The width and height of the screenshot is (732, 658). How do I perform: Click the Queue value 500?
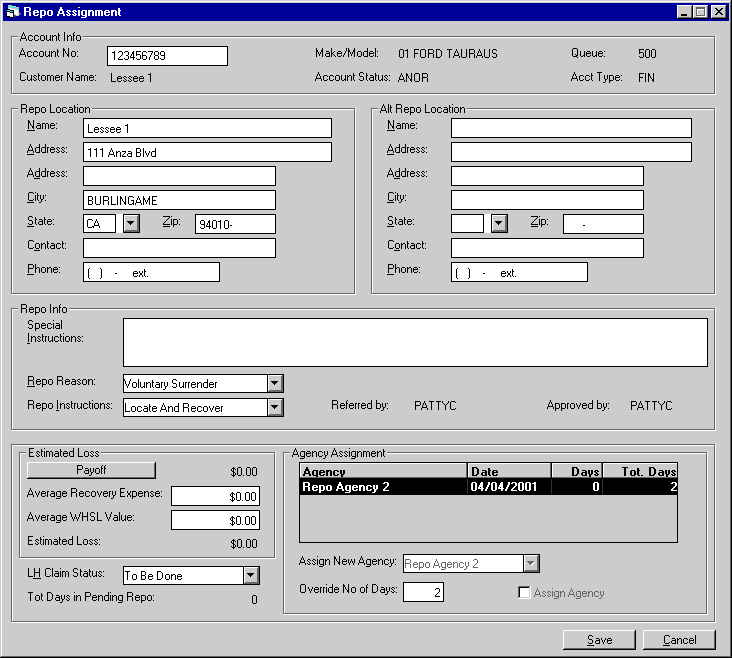(x=647, y=54)
